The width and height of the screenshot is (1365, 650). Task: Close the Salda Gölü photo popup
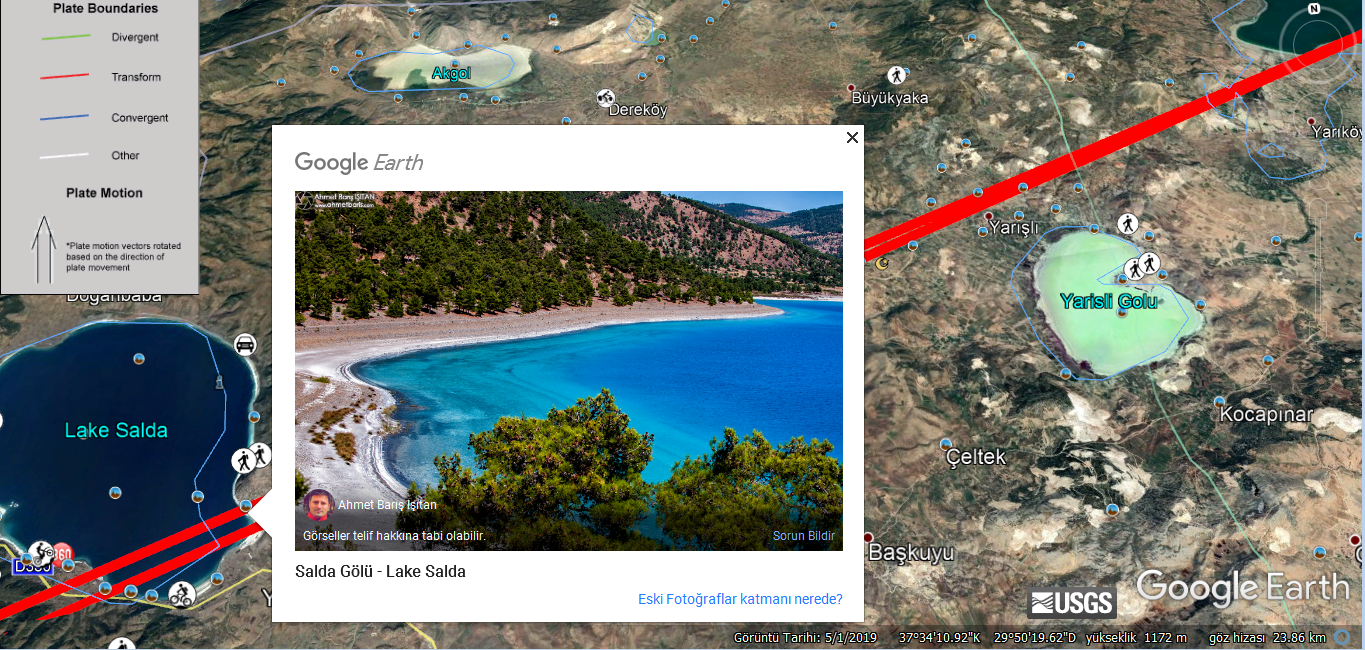pos(852,138)
